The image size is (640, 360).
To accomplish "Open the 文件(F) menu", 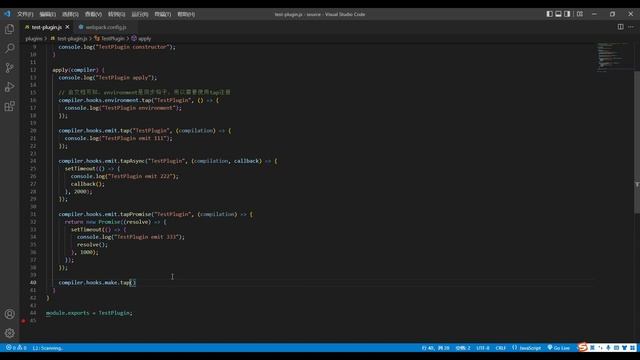I will click(25, 14).
